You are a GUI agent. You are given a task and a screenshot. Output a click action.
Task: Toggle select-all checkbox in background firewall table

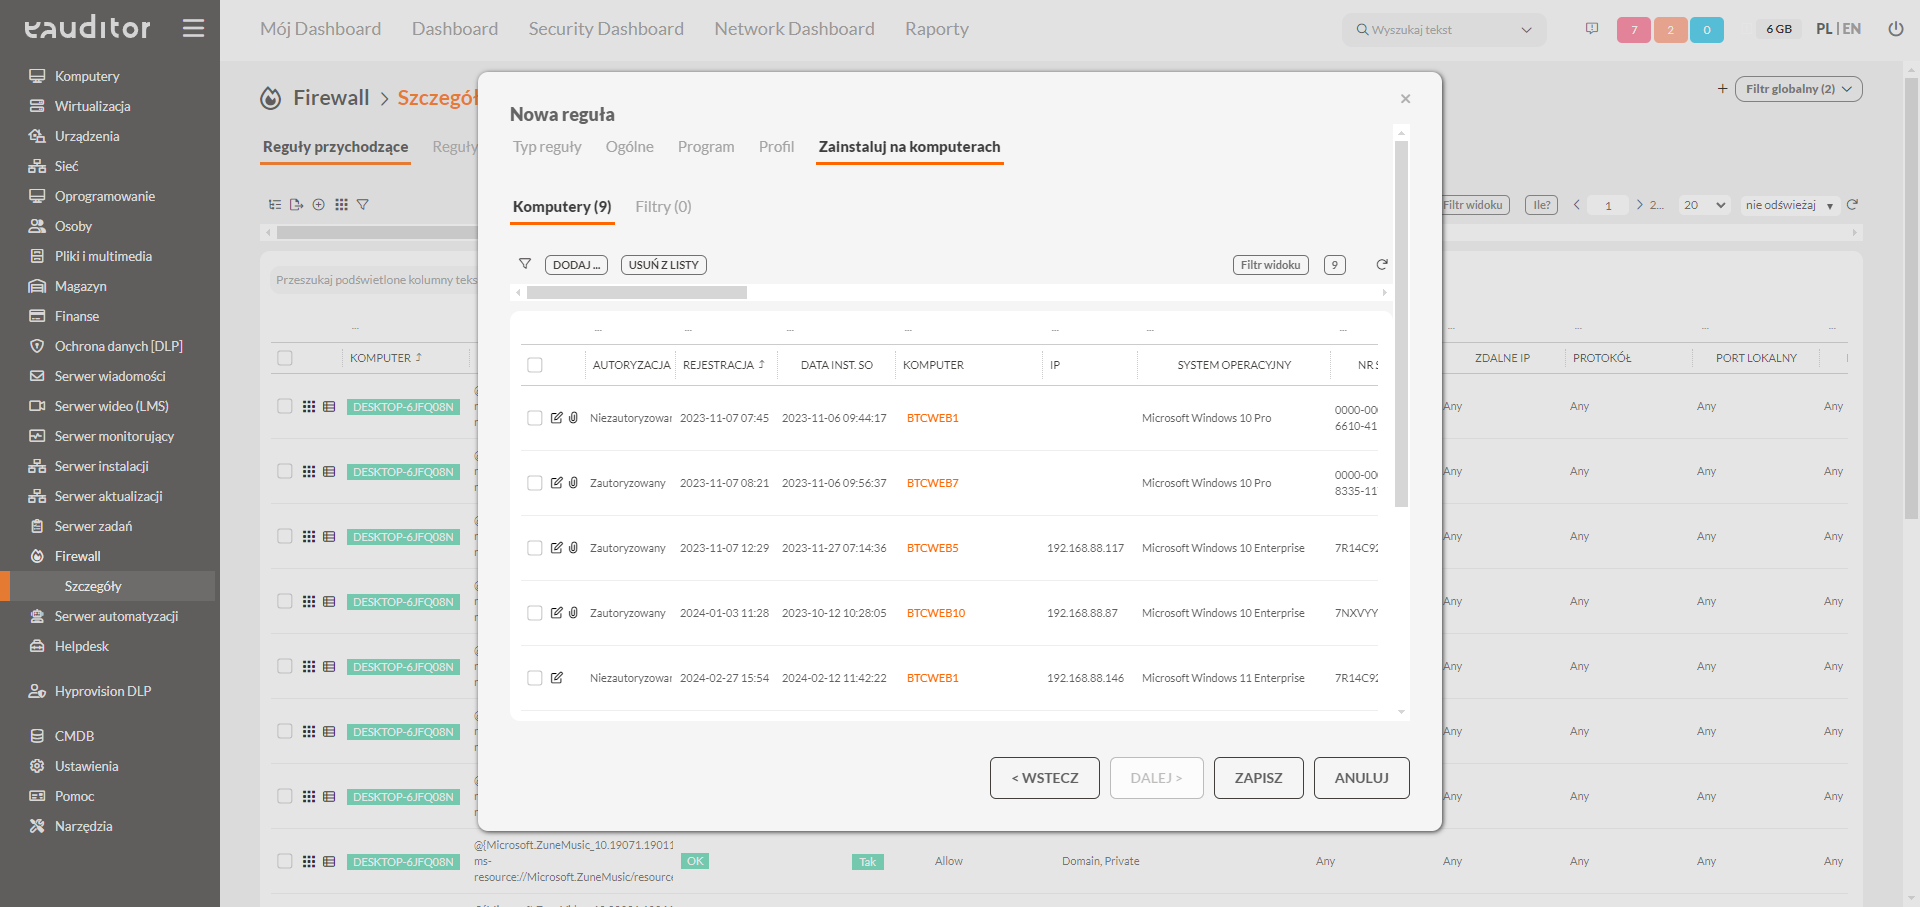tap(285, 358)
